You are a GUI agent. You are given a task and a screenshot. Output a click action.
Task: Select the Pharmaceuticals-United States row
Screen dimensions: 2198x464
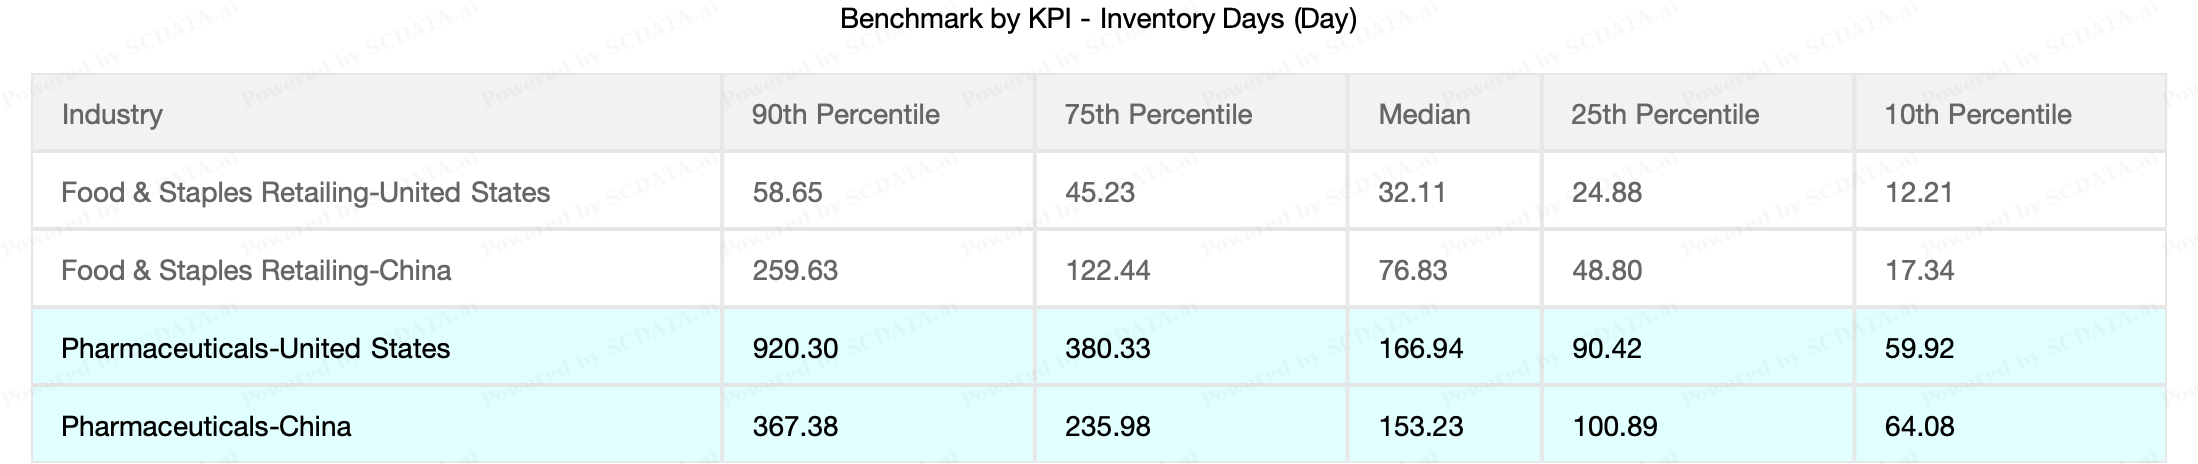(255, 348)
